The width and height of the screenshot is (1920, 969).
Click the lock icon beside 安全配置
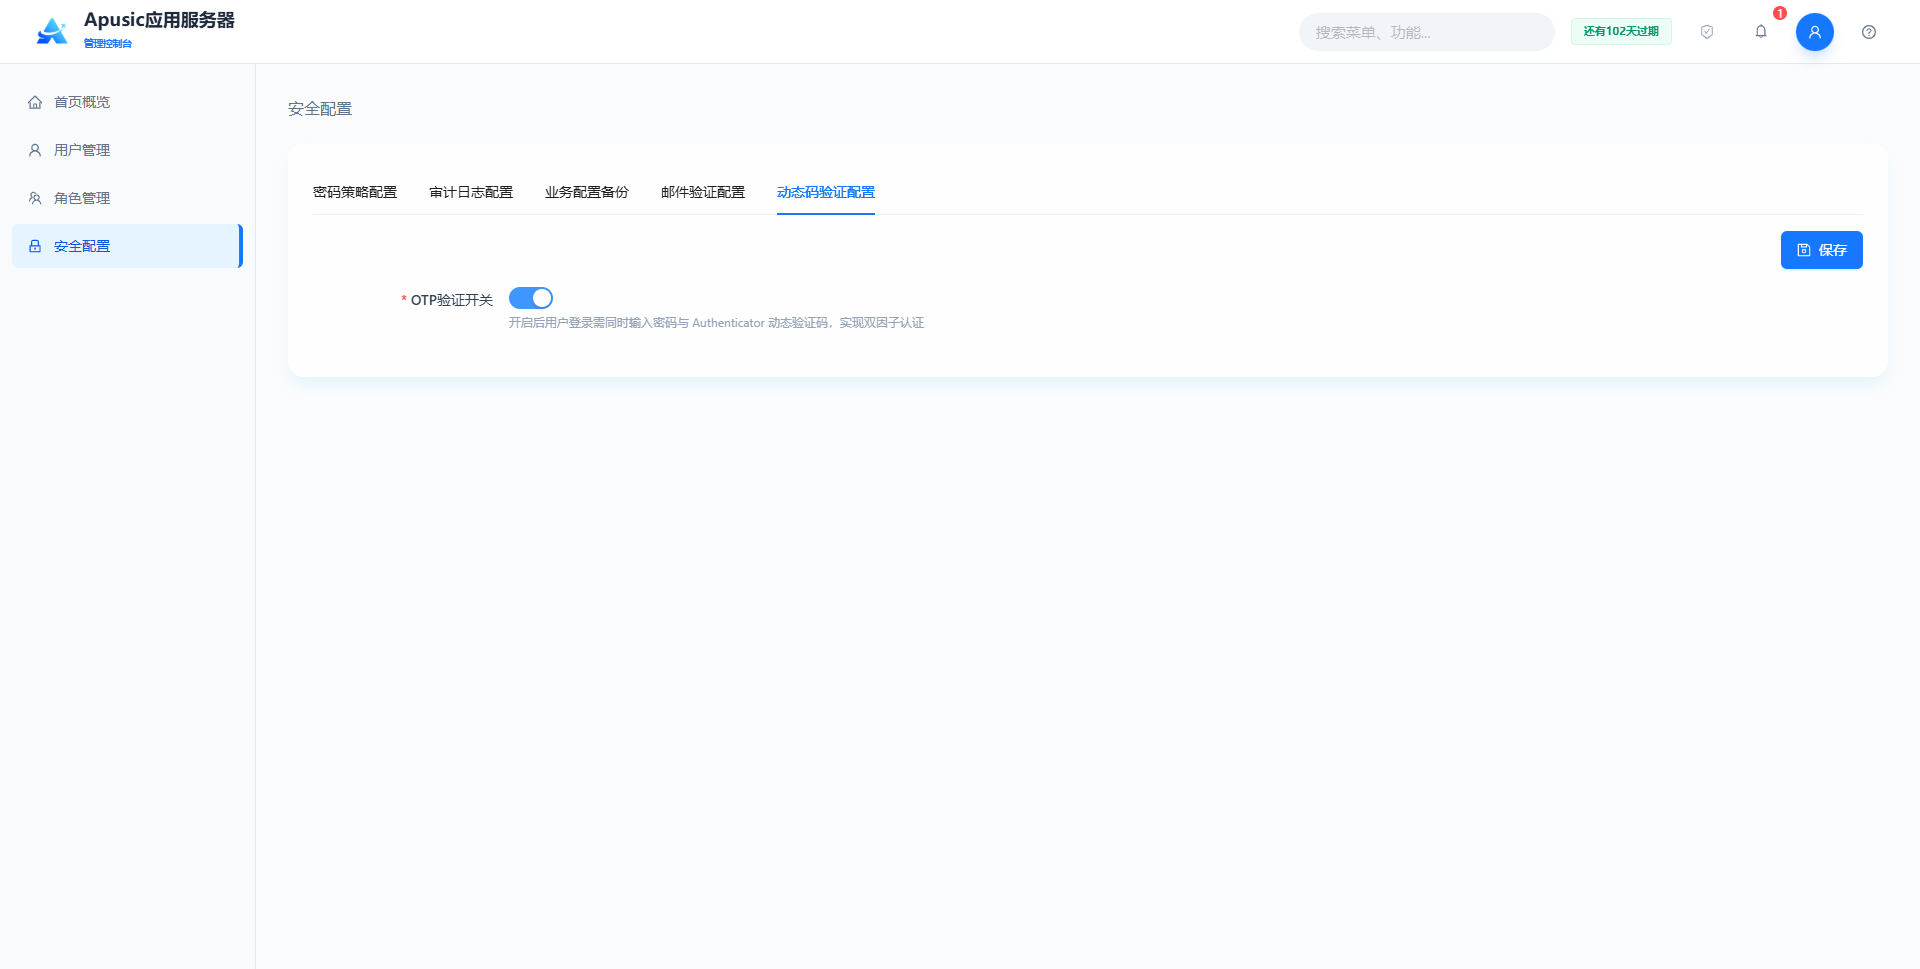point(35,246)
